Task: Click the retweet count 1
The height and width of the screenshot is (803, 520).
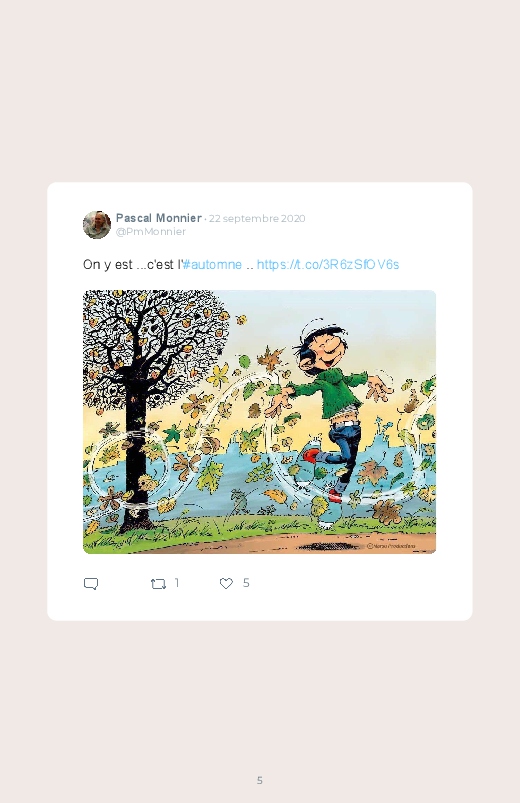Action: tap(177, 583)
